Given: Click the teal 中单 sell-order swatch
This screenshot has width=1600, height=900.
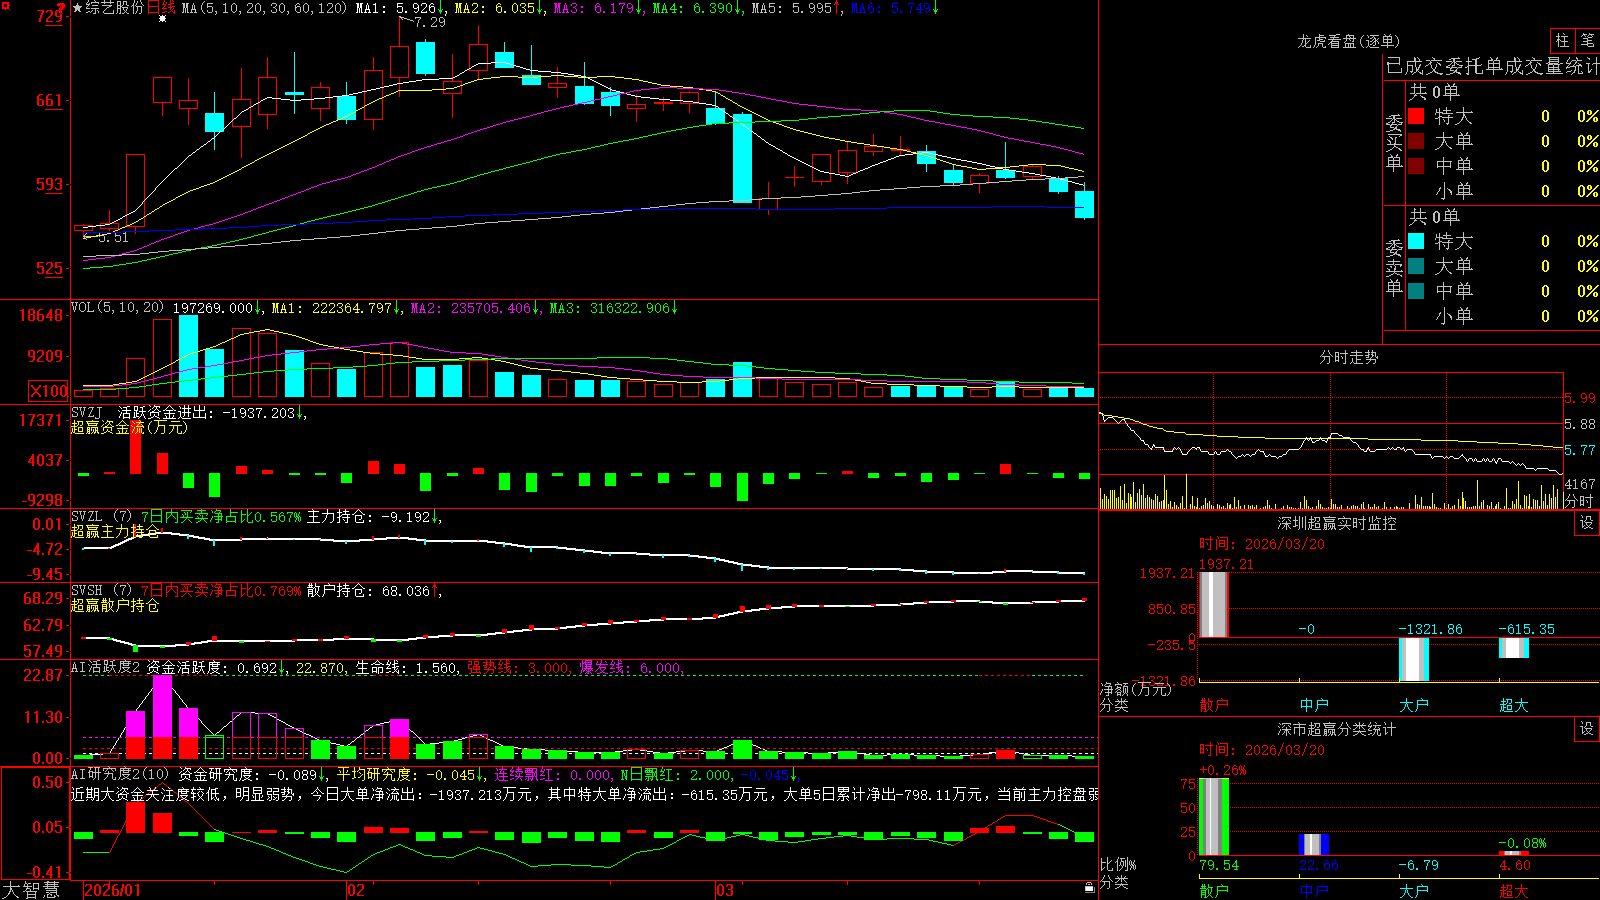Looking at the screenshot, I should [1416, 291].
